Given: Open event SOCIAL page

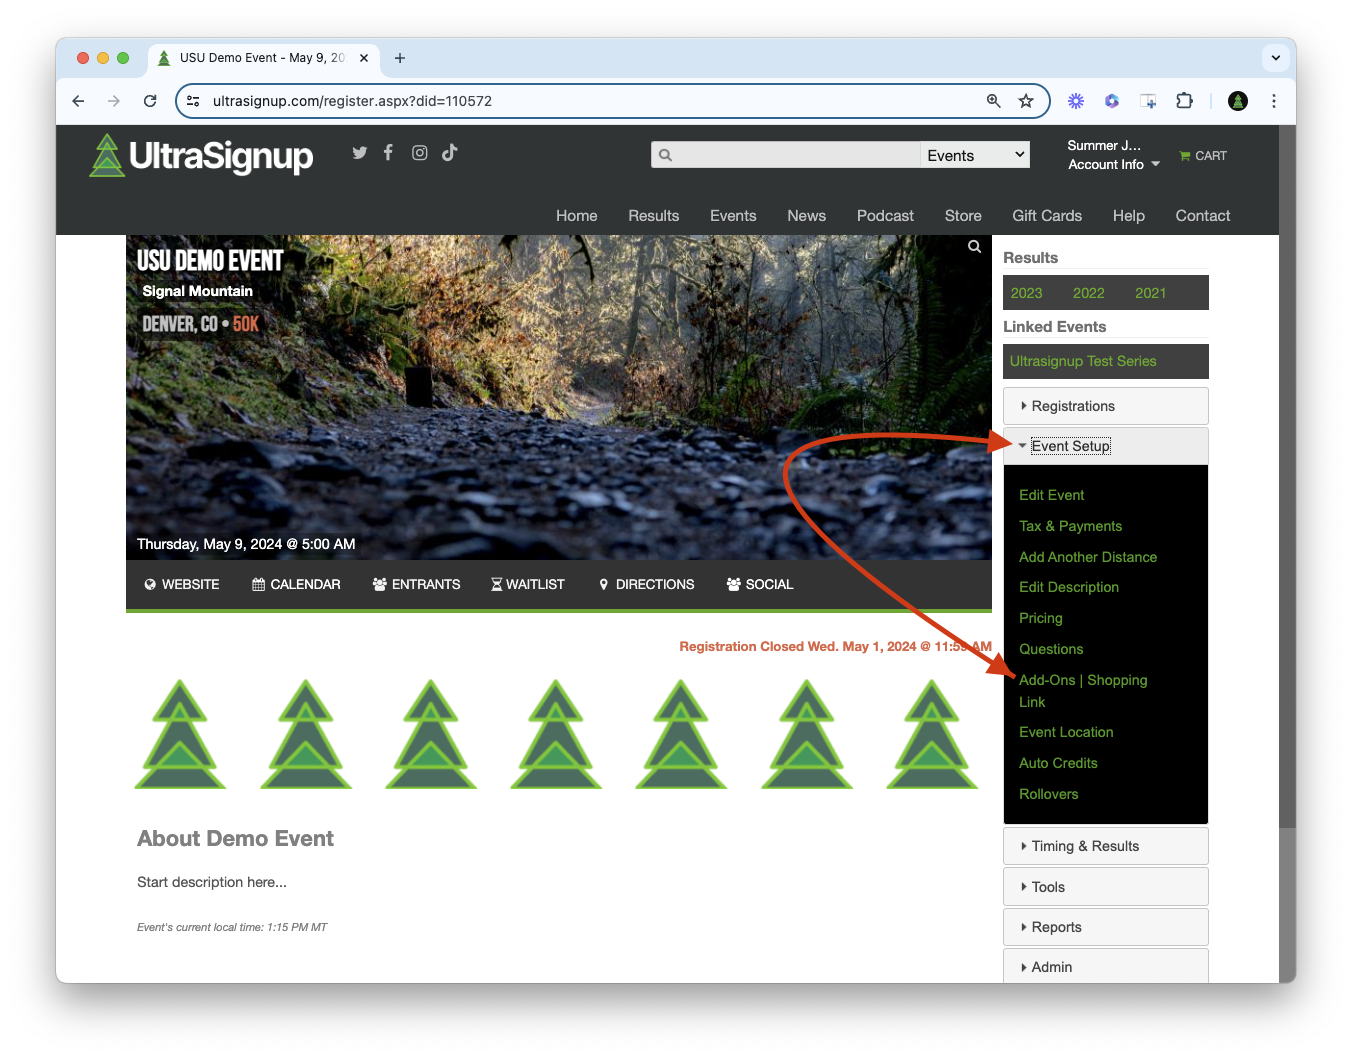Looking at the screenshot, I should (760, 584).
